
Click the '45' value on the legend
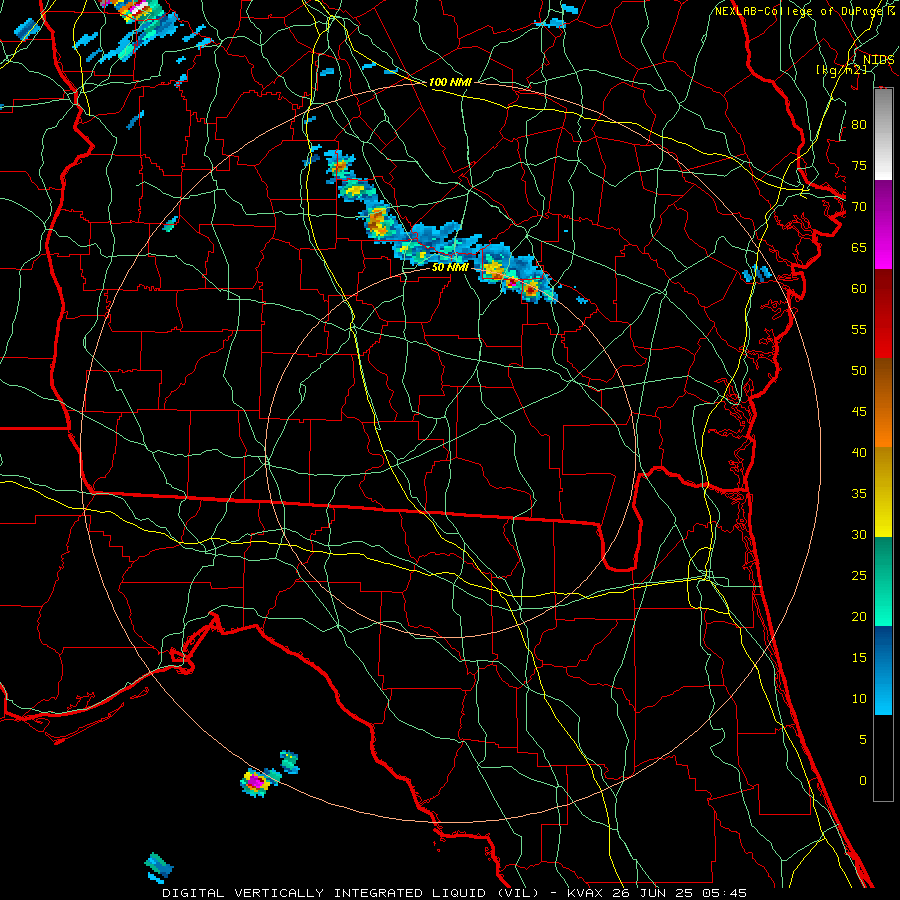tap(859, 412)
